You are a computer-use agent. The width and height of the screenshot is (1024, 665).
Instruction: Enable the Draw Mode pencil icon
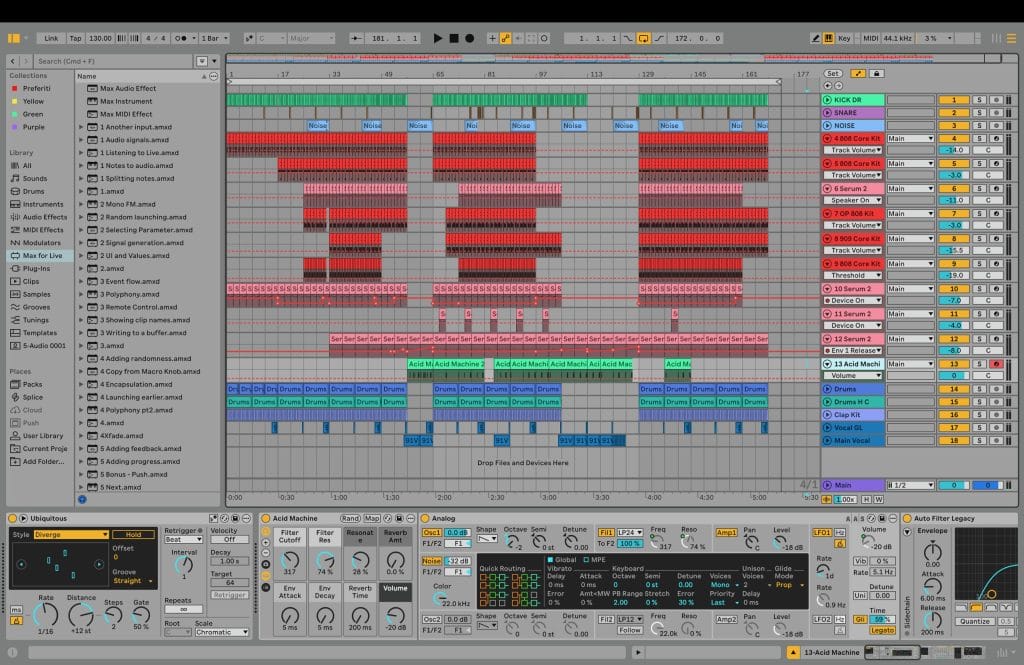click(818, 36)
